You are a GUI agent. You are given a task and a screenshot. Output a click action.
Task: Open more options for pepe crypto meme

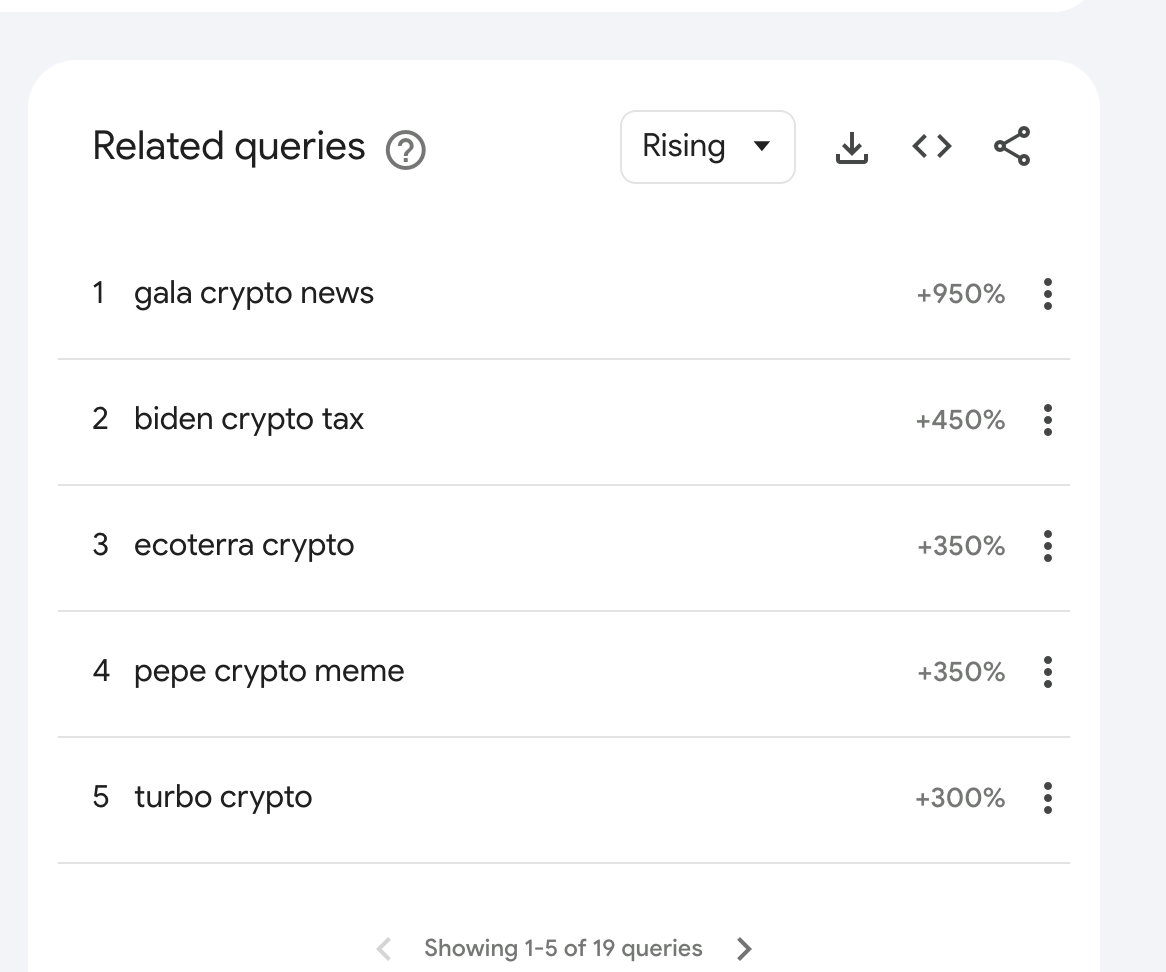pos(1048,672)
